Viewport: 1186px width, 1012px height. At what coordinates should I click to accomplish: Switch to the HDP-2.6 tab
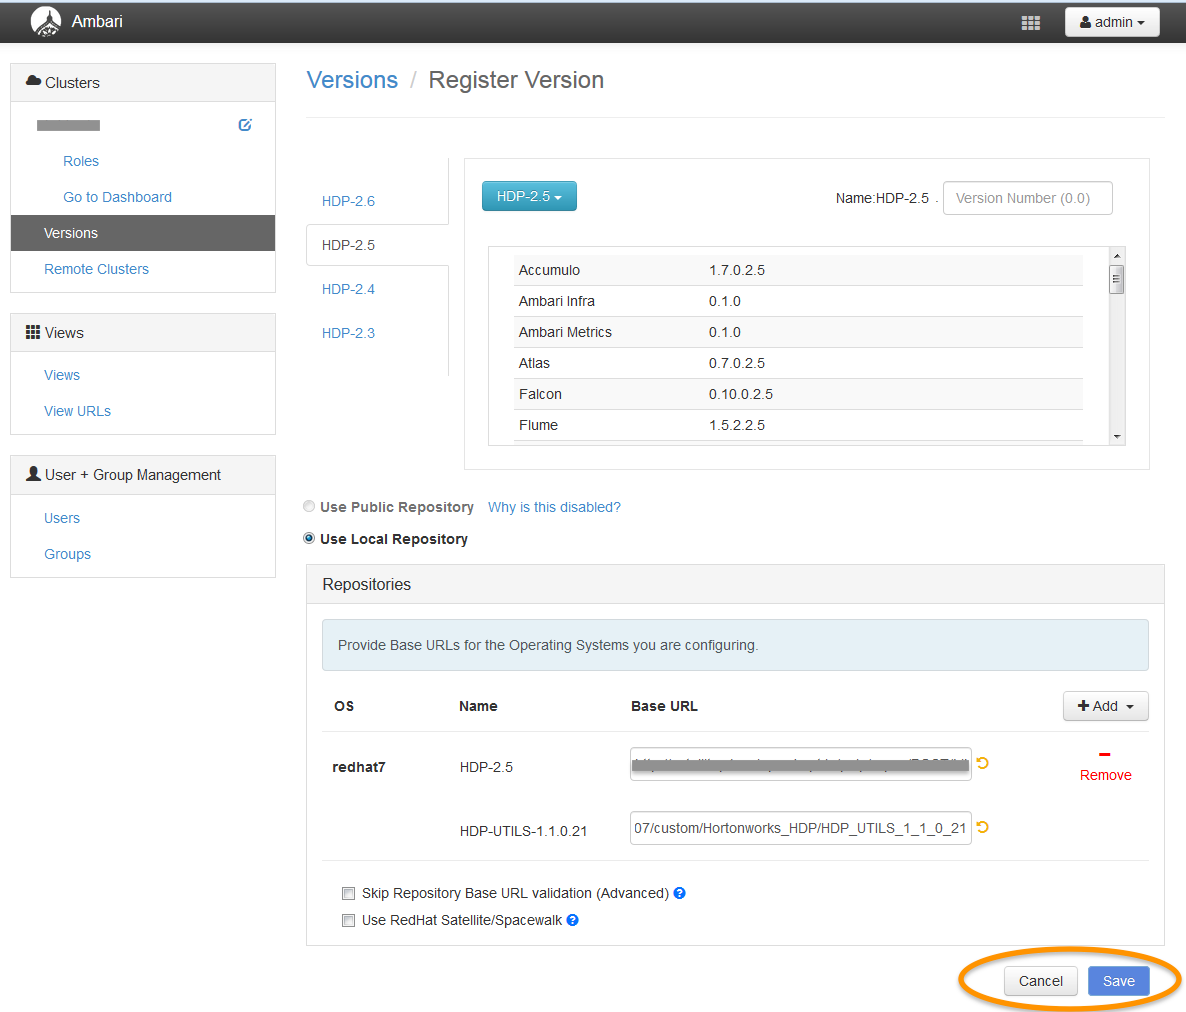point(348,201)
